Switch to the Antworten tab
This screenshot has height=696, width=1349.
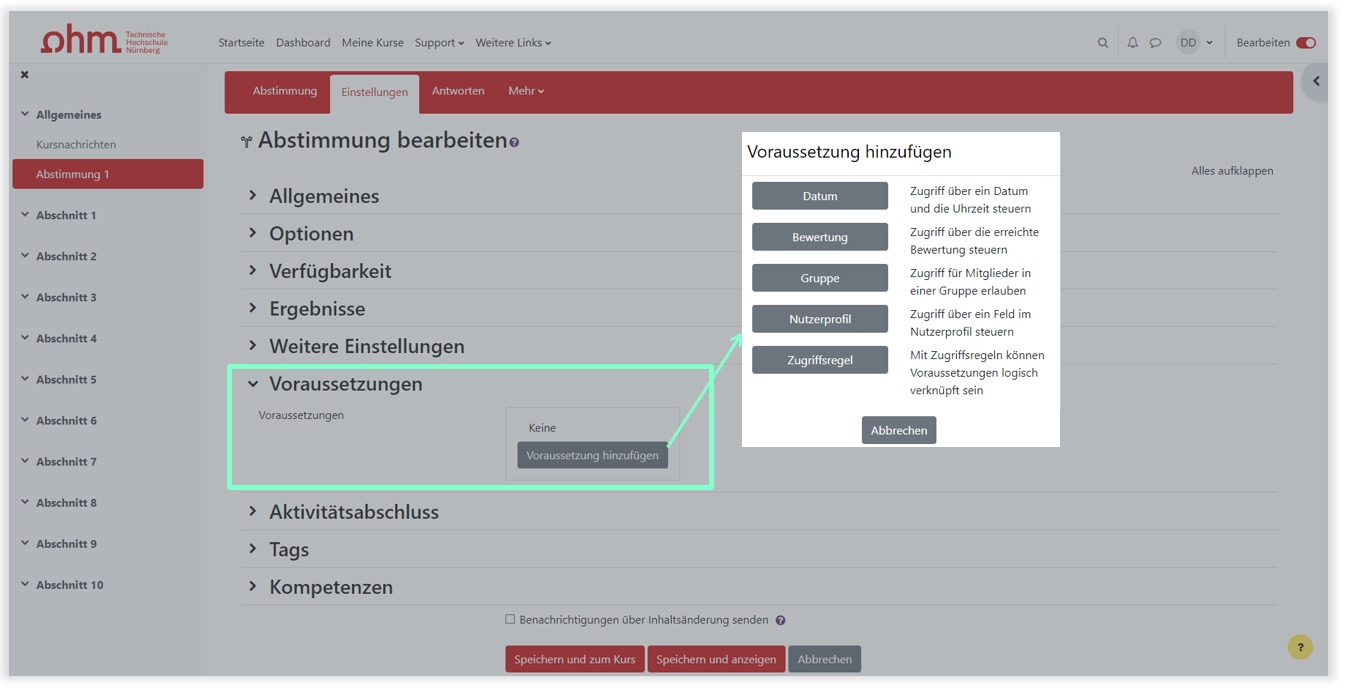point(458,91)
